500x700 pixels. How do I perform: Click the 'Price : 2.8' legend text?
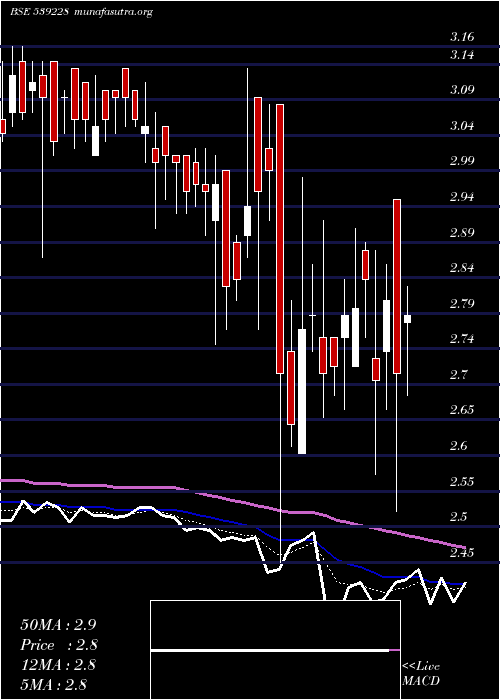[59, 645]
